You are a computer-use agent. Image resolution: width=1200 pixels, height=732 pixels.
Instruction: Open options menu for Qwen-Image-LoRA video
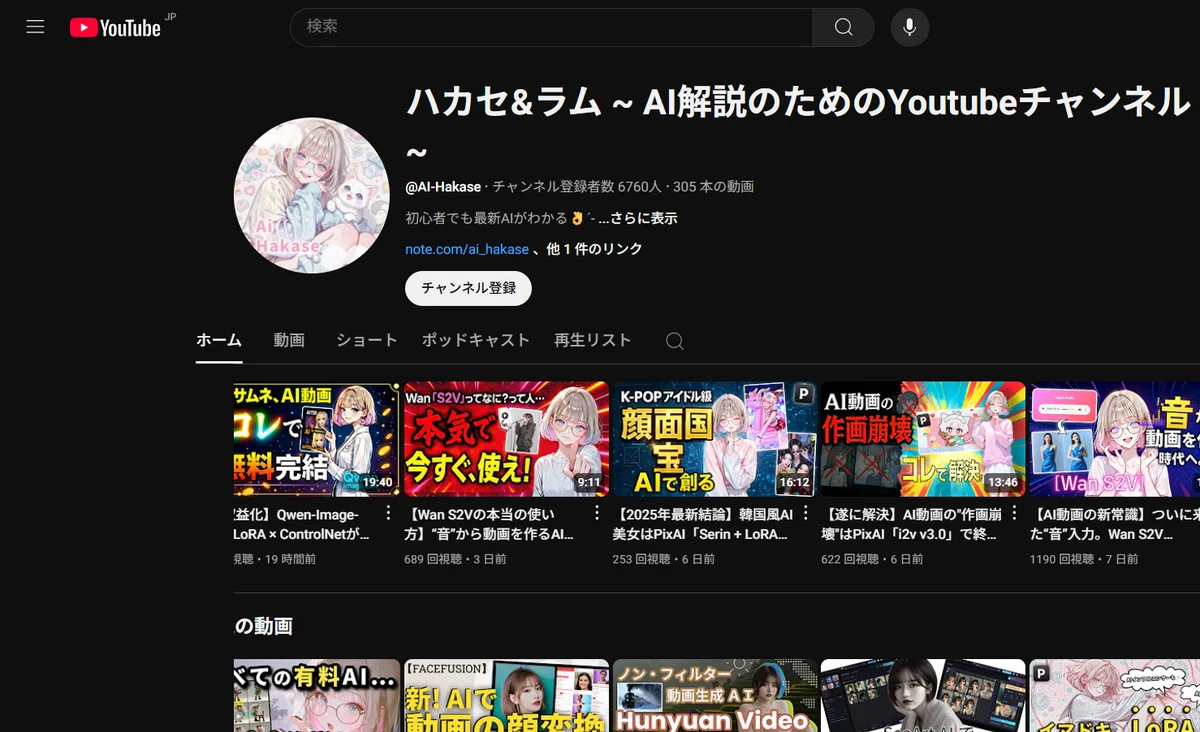point(388,513)
